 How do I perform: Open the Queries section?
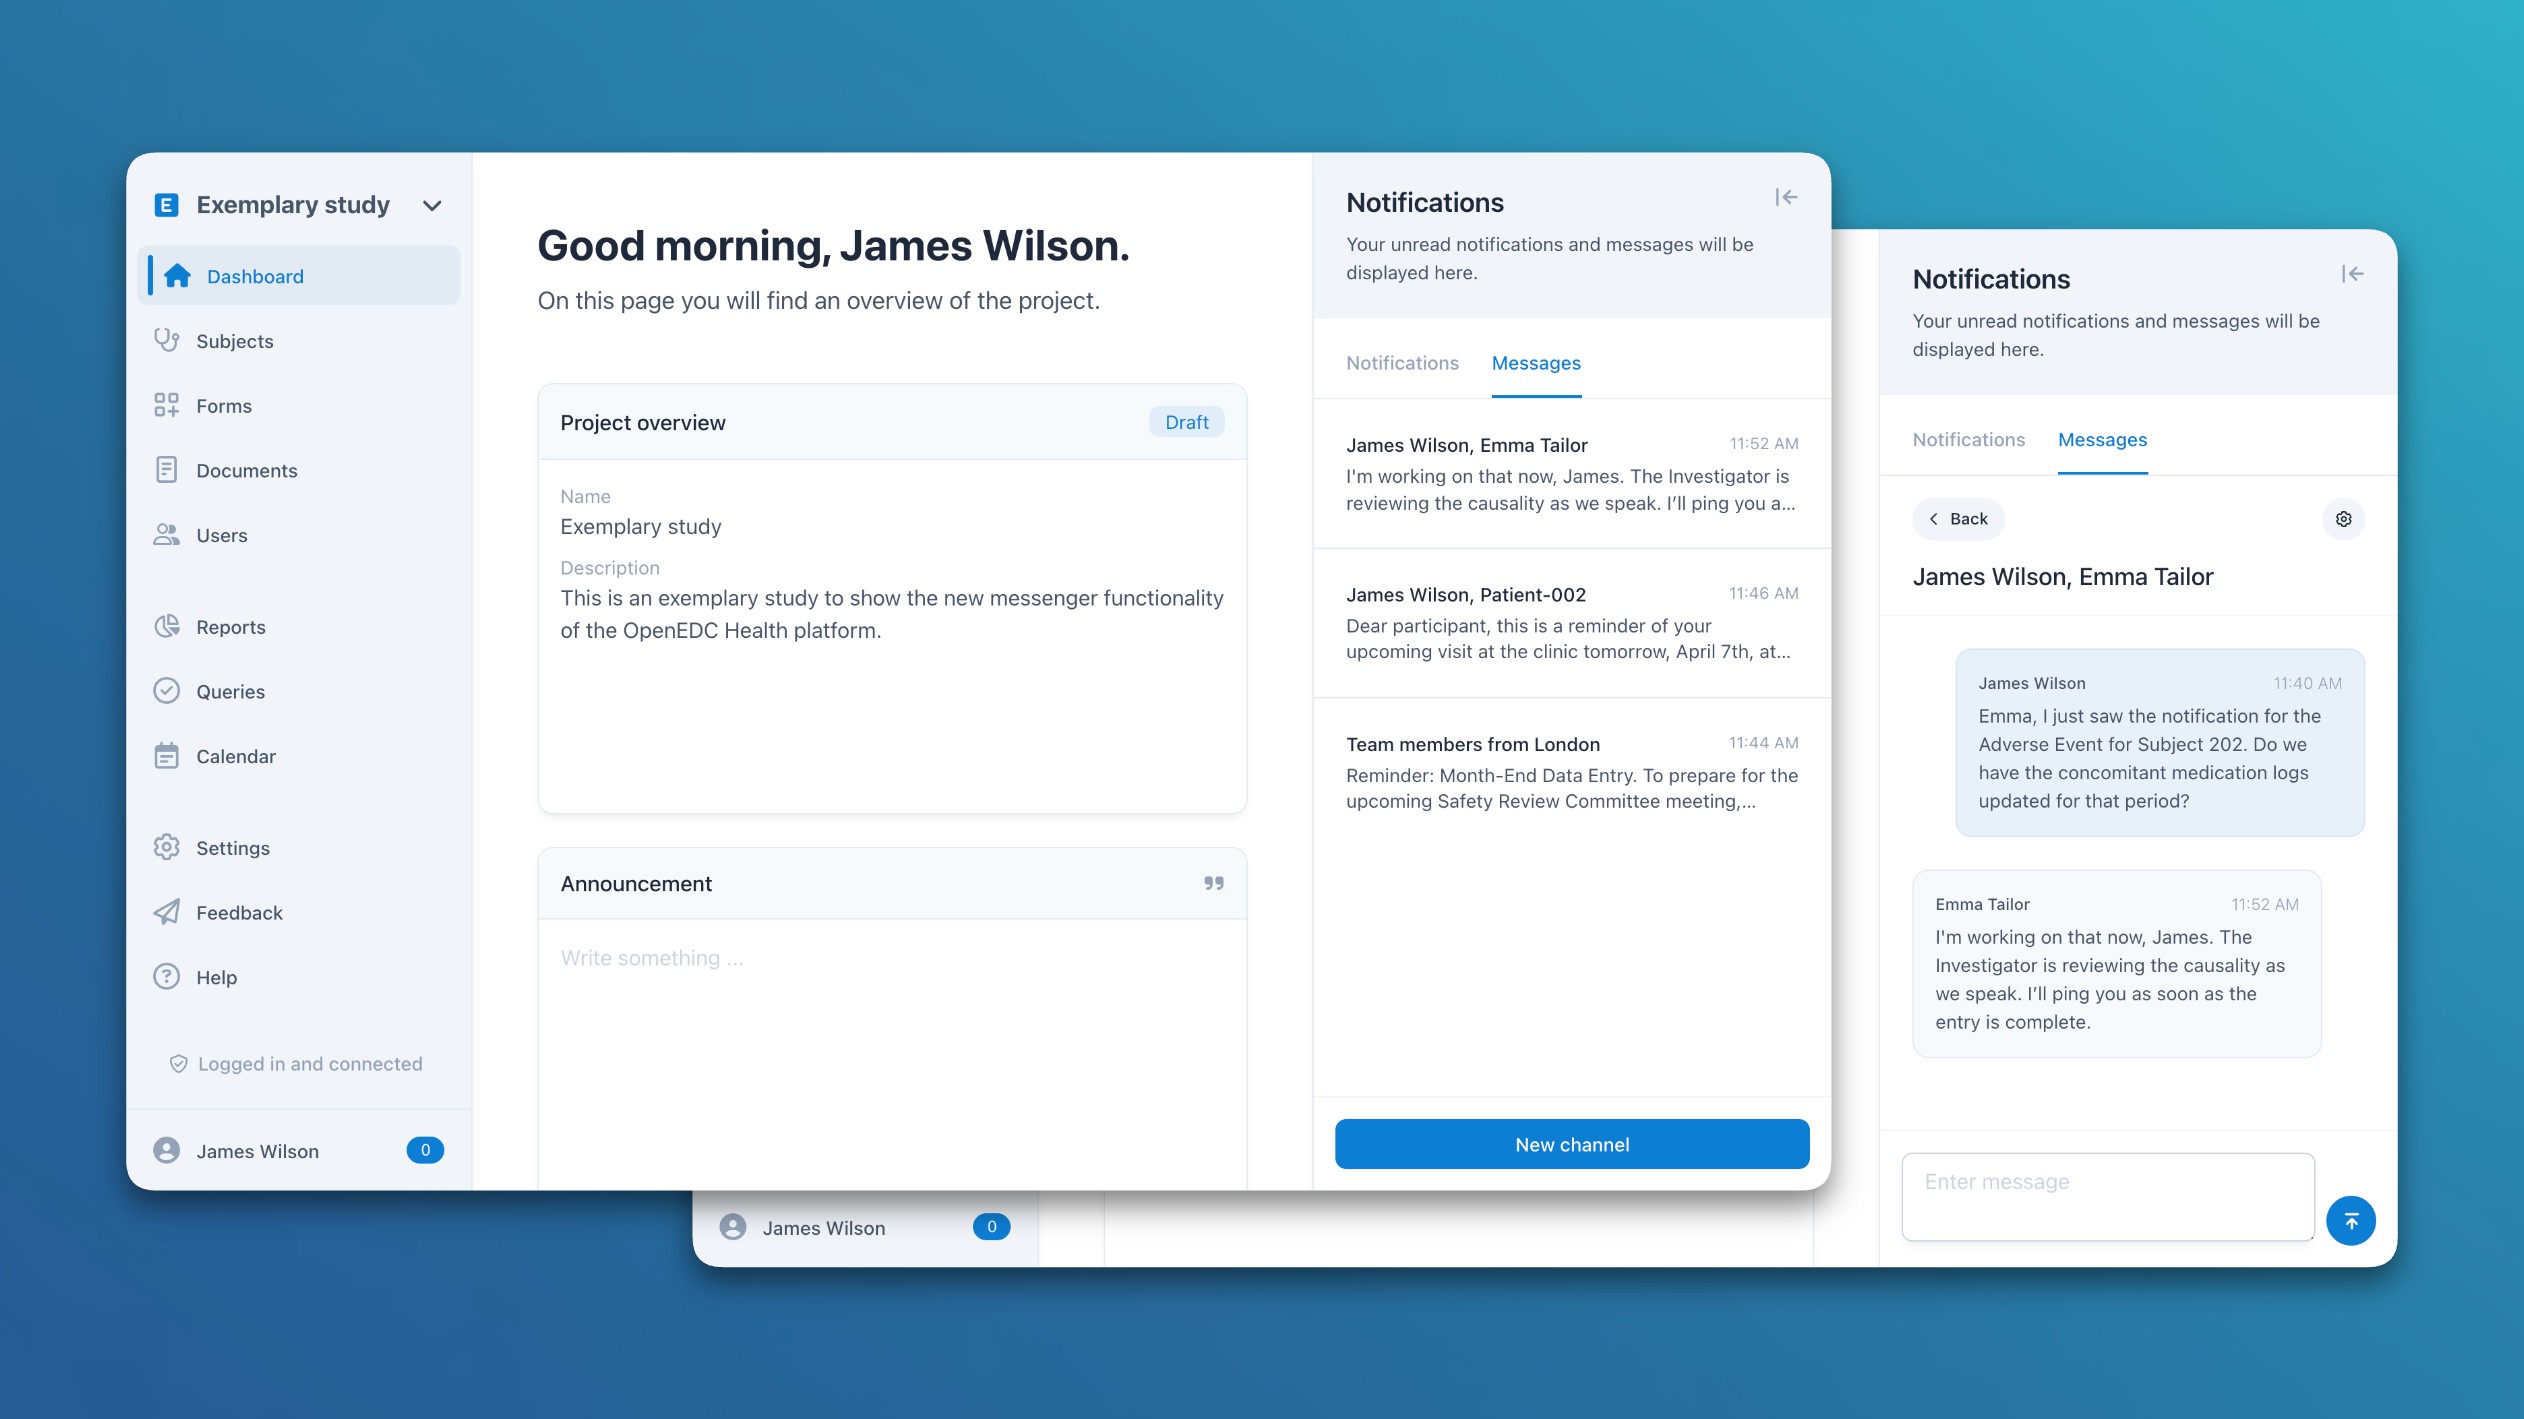pyautogui.click(x=229, y=691)
